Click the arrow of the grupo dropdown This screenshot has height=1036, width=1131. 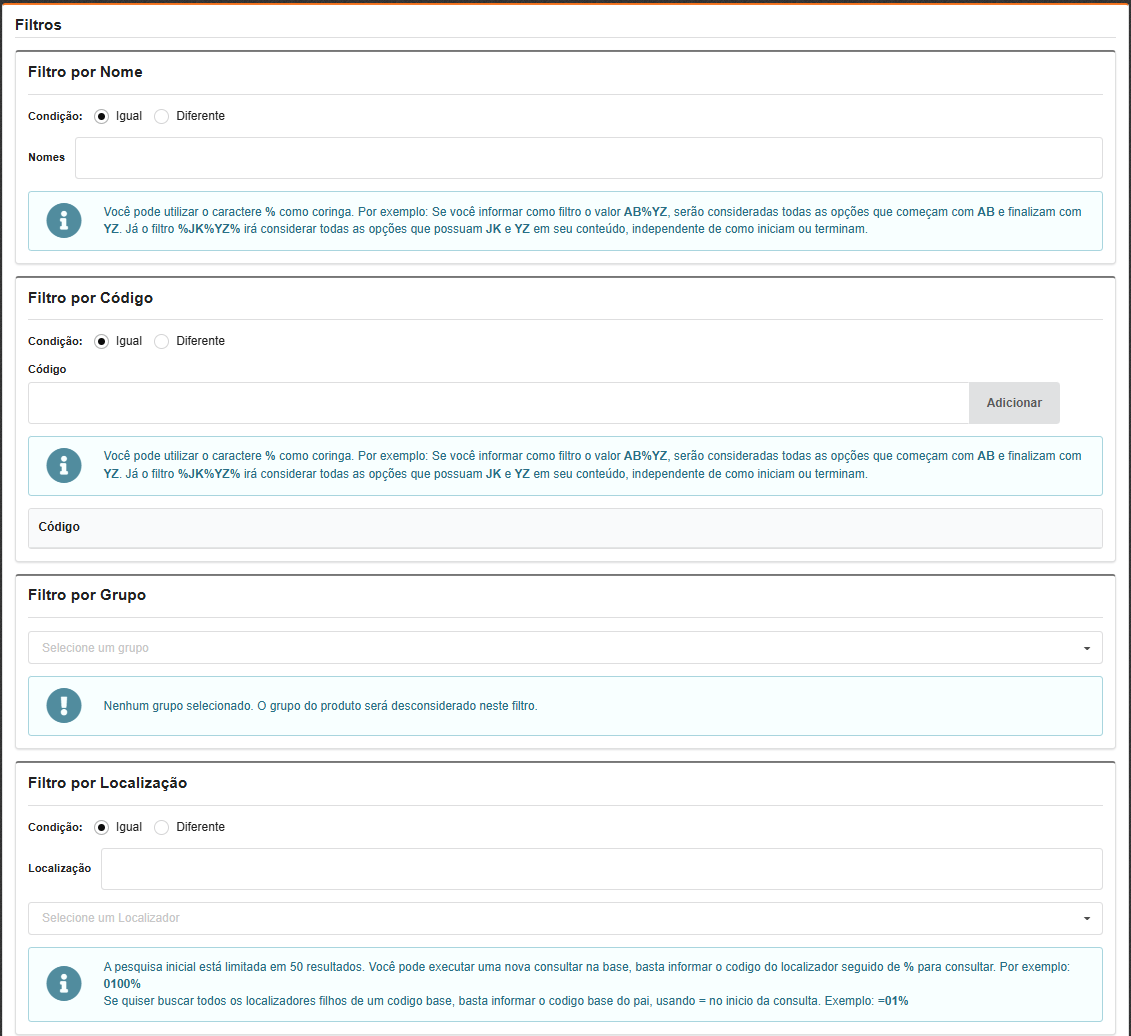point(1086,649)
